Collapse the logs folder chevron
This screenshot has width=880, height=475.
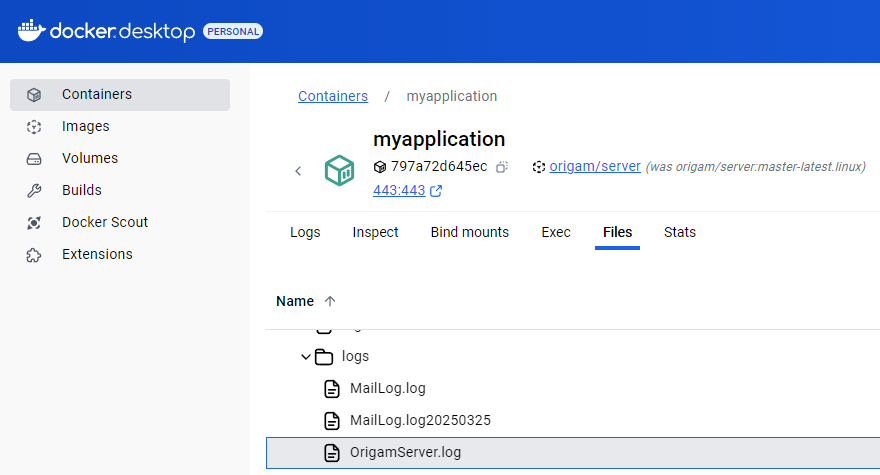pos(305,357)
